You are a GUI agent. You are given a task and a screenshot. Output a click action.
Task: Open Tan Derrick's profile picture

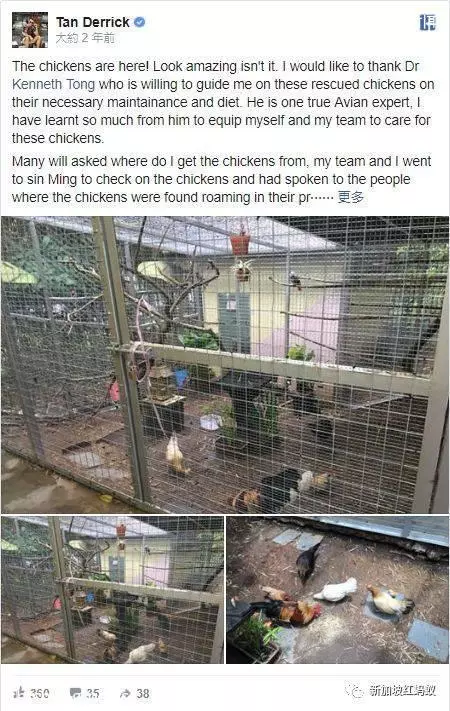[30, 30]
